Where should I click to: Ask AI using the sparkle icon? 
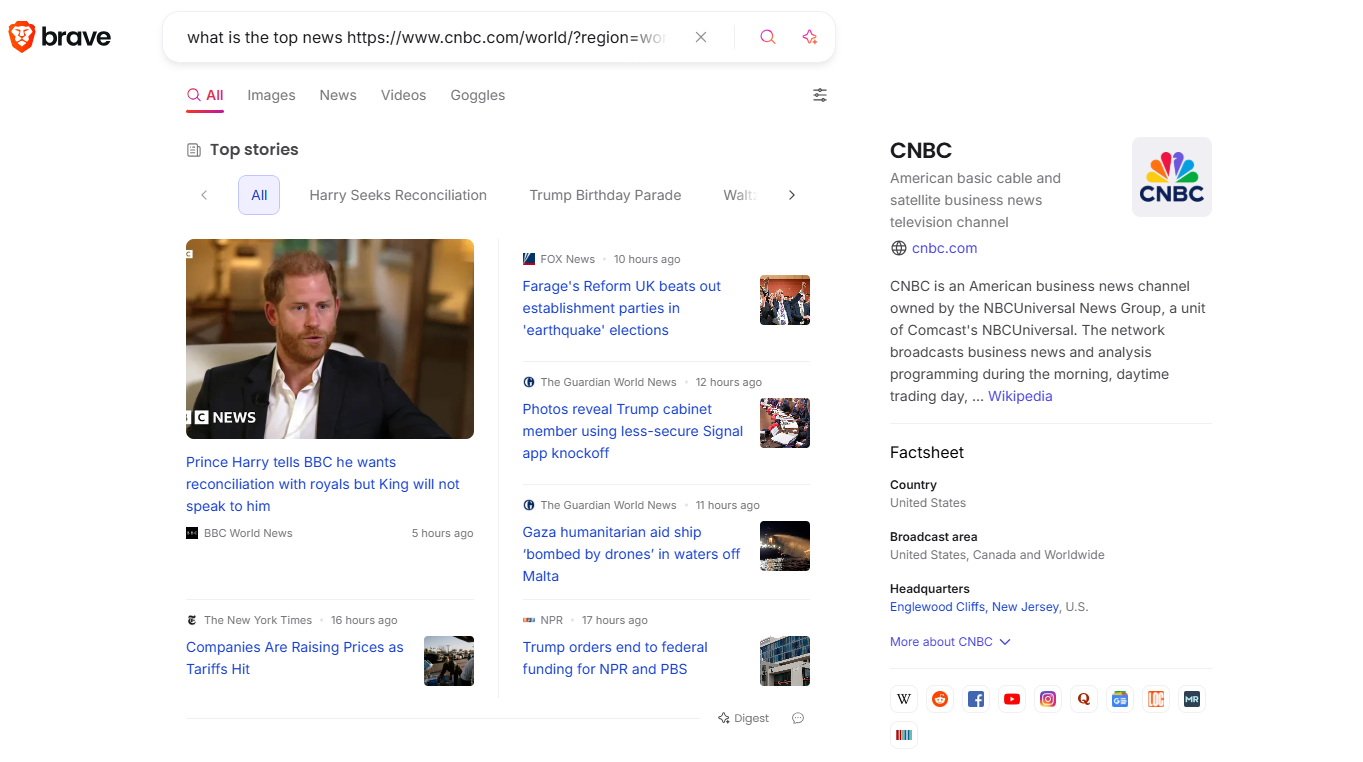(810, 37)
